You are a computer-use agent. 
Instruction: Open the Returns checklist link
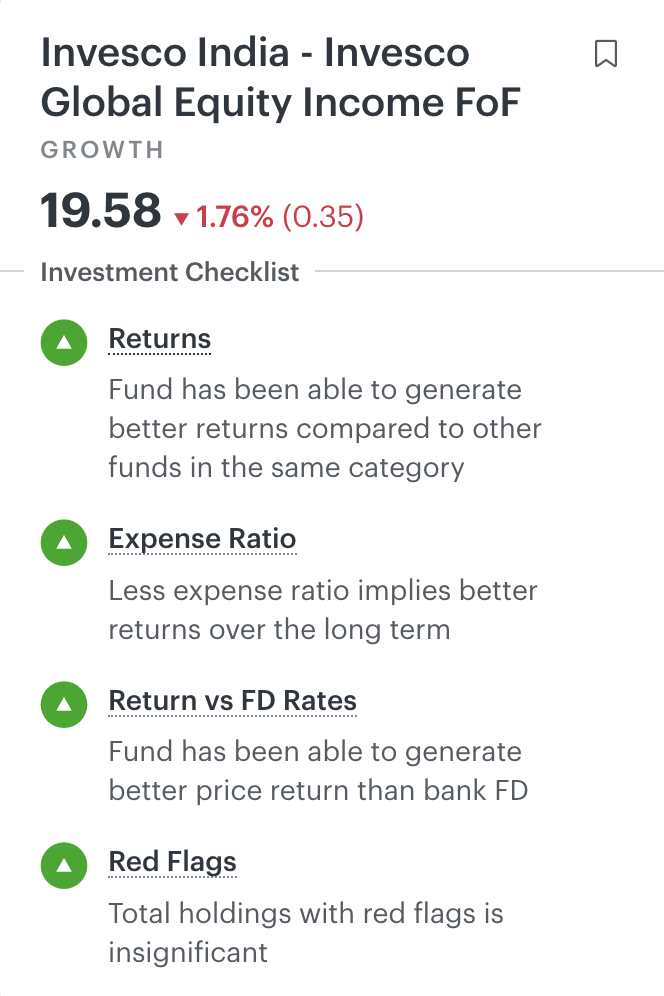160,340
